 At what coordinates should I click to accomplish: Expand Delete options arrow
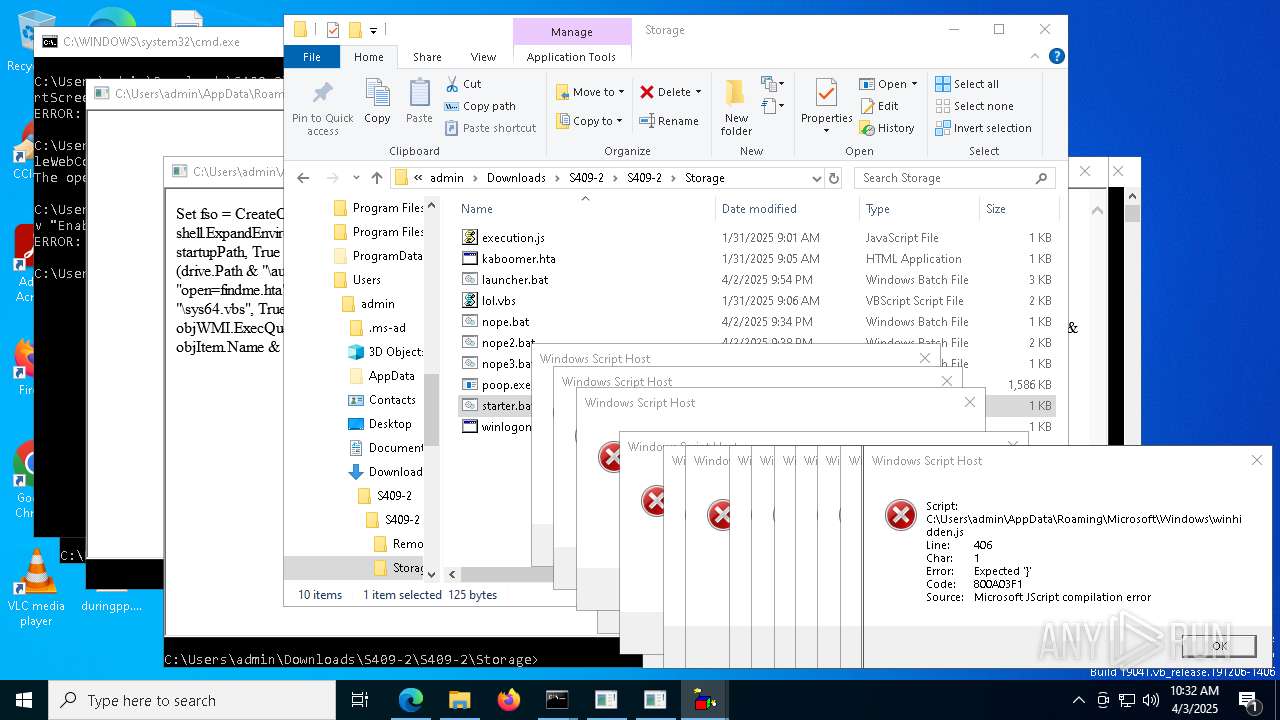click(x=698, y=92)
